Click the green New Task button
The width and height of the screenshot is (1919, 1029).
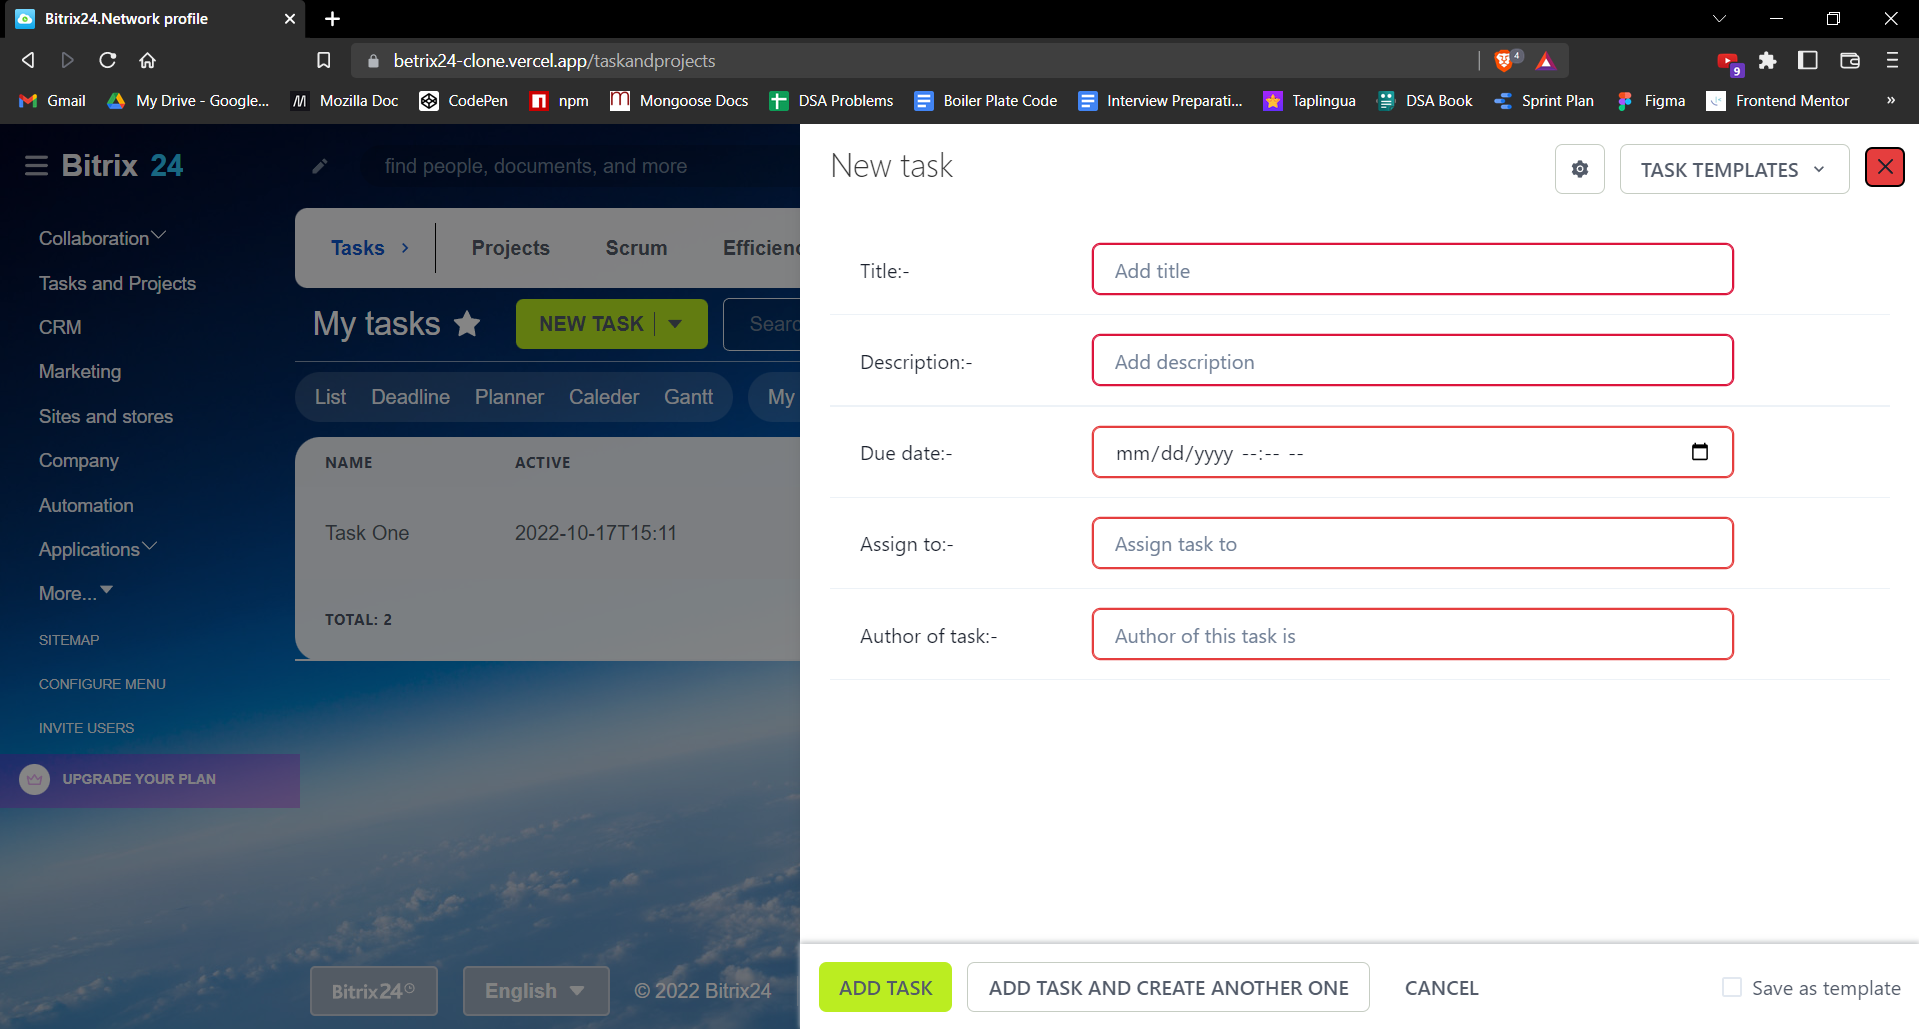coord(591,324)
